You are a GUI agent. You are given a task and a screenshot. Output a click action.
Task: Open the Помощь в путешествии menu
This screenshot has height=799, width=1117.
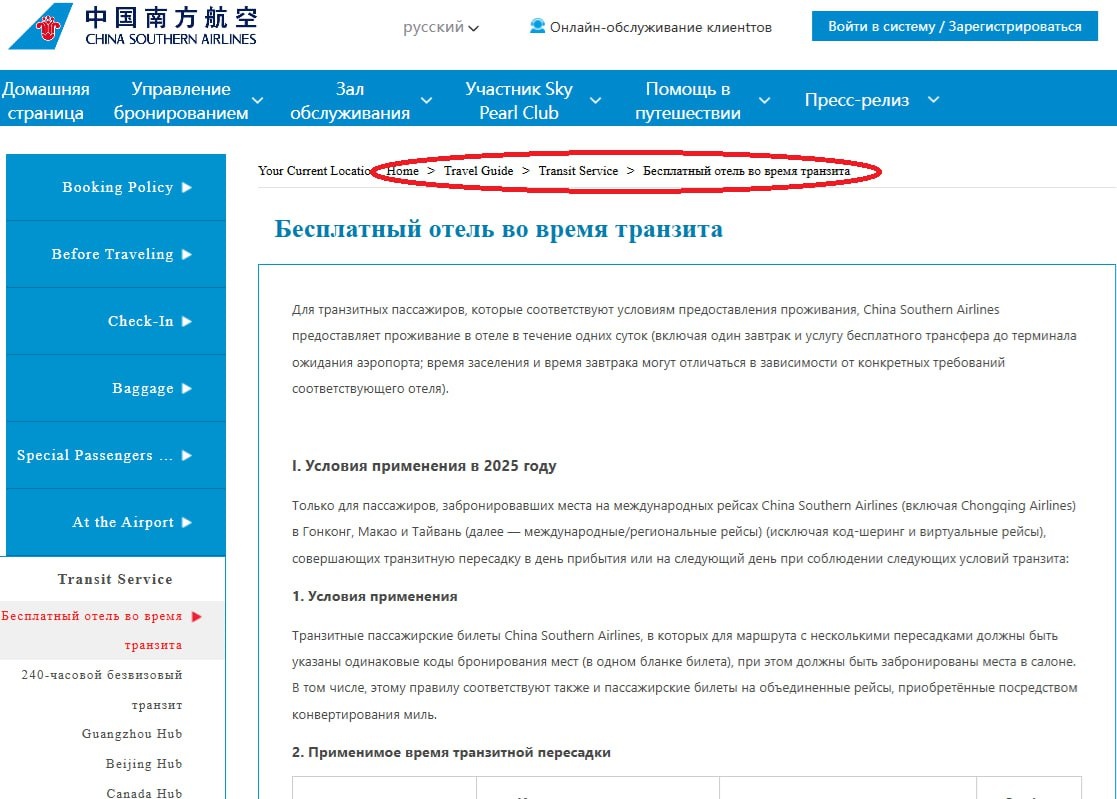(x=690, y=99)
